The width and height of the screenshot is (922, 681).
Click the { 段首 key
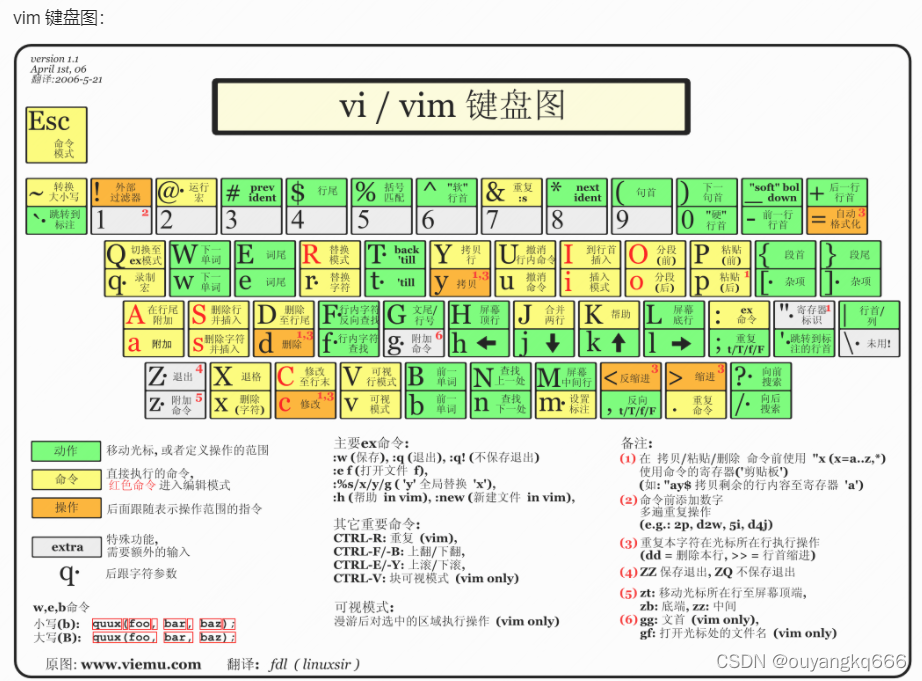(786, 255)
